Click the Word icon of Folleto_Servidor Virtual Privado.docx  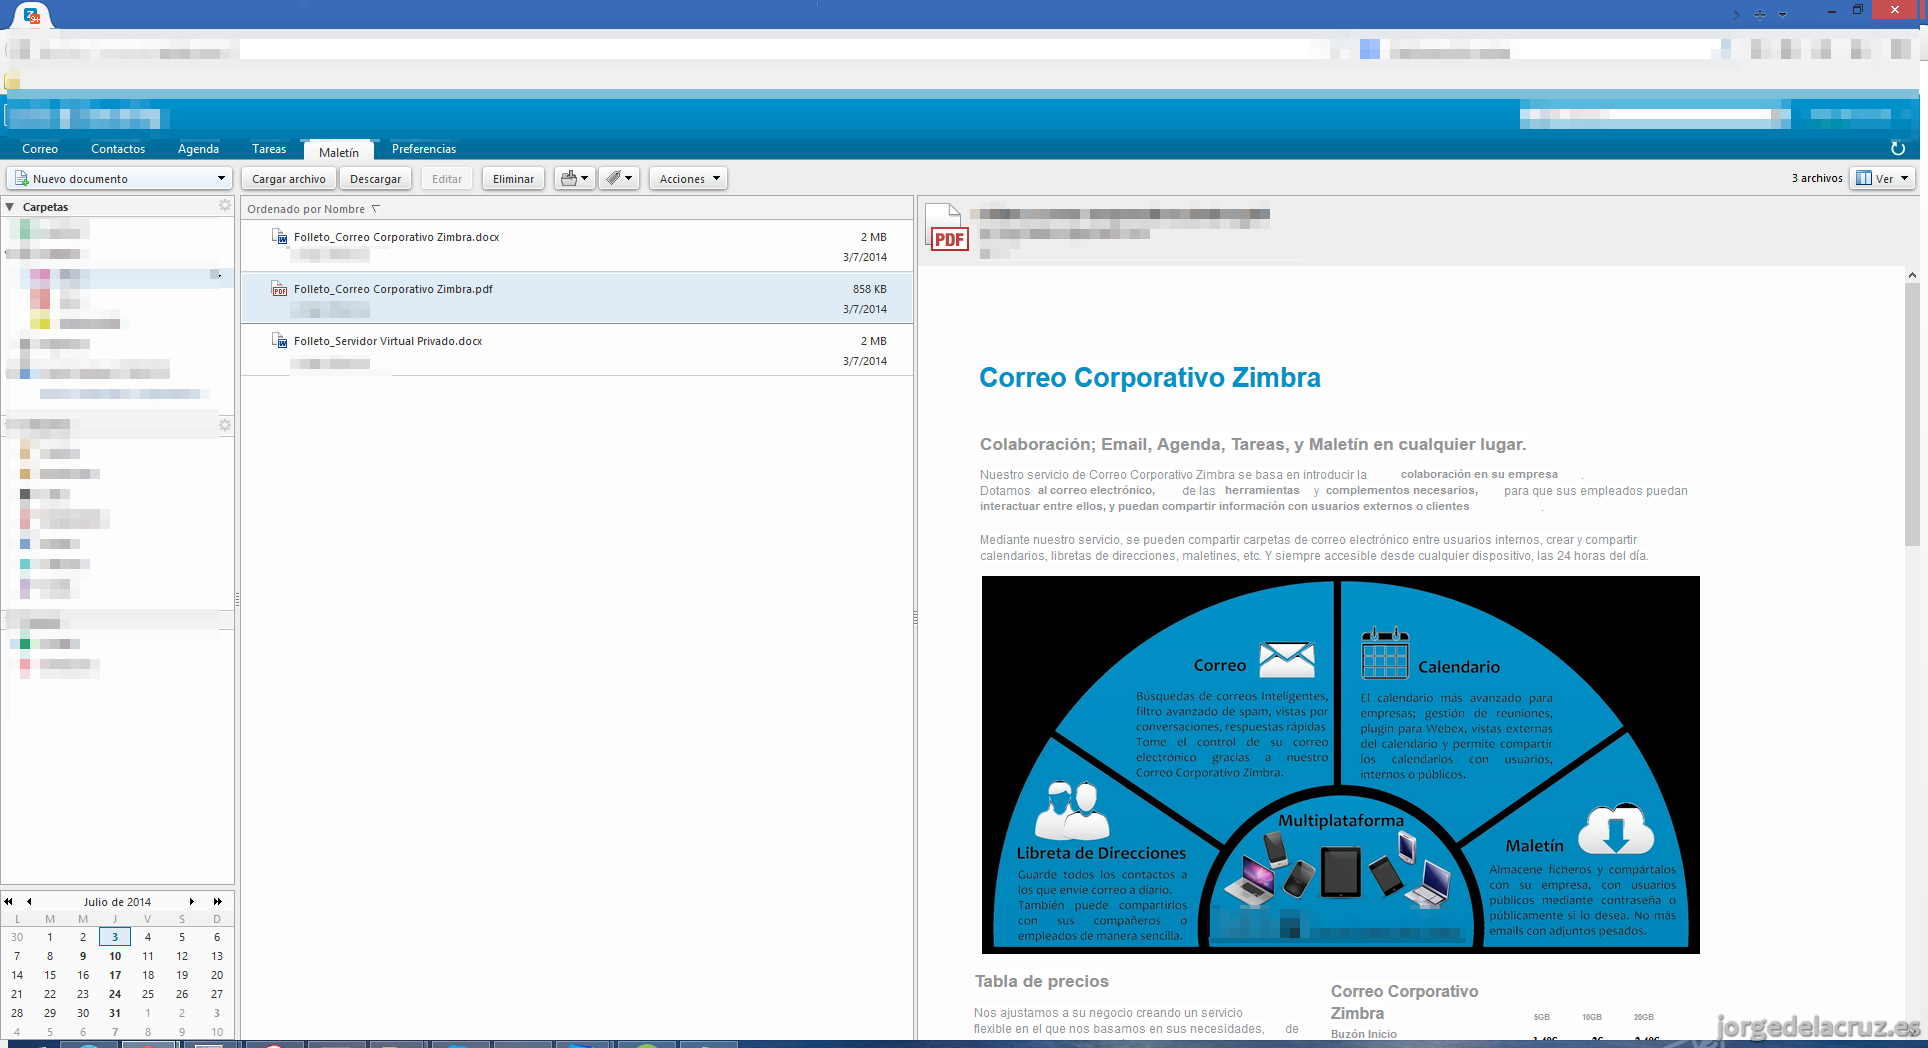280,341
